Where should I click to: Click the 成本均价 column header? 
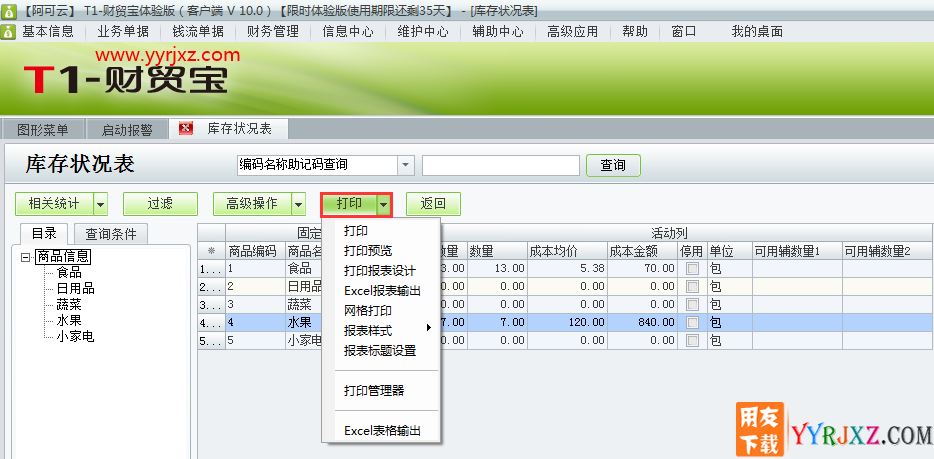[x=567, y=251]
